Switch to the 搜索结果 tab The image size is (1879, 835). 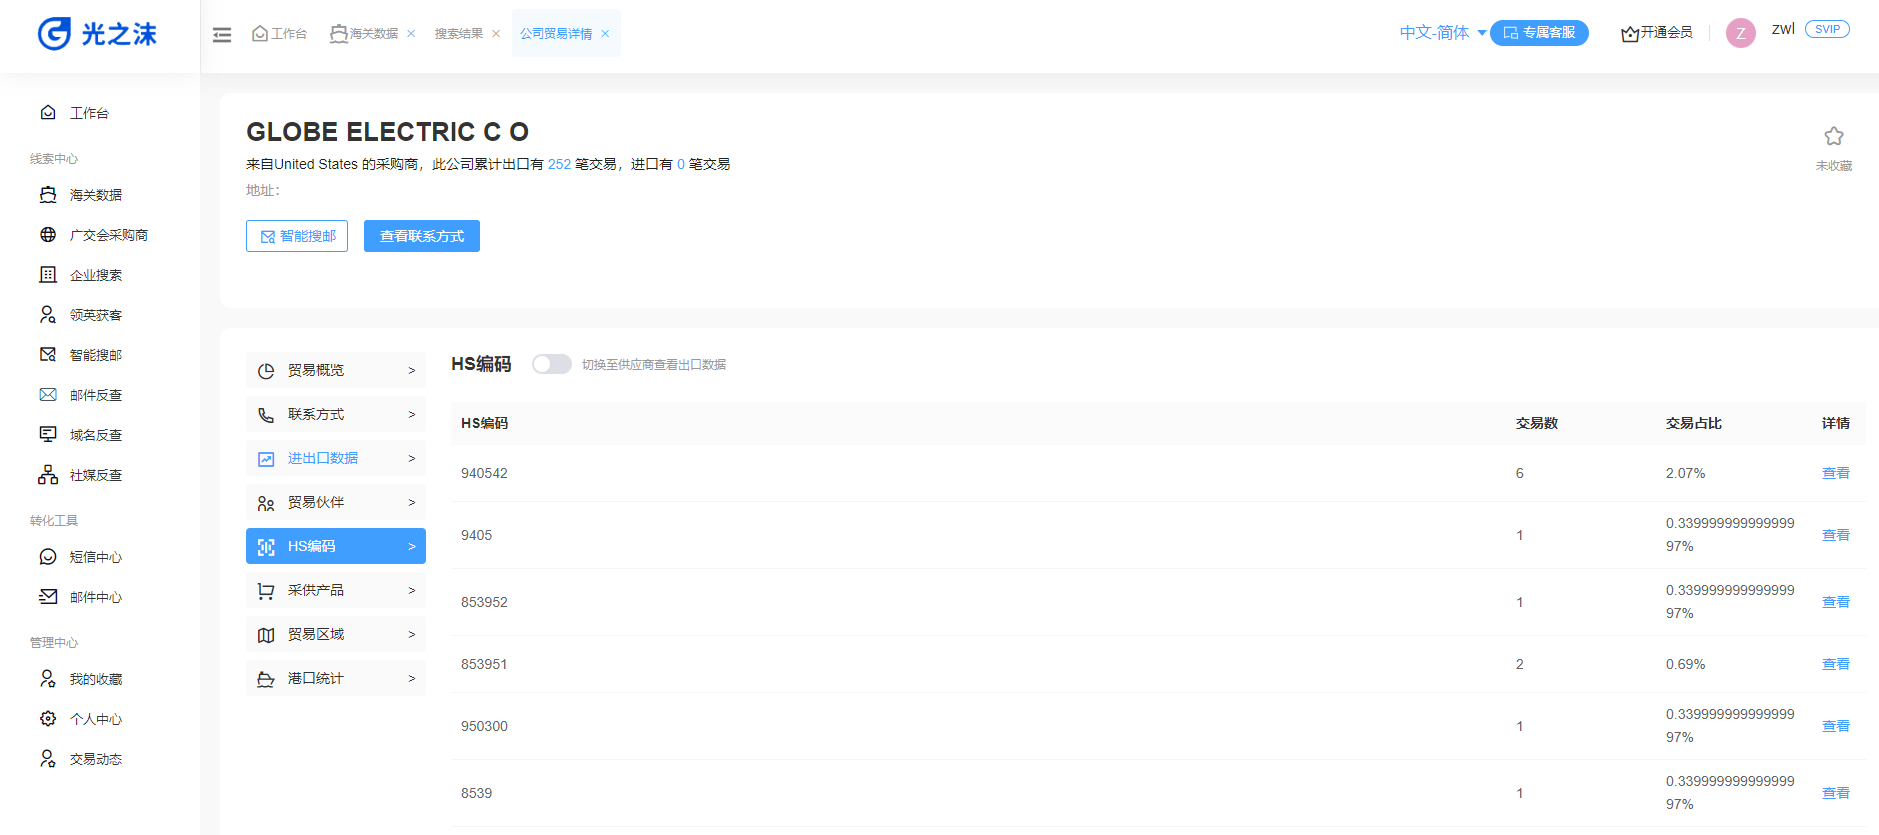(458, 34)
